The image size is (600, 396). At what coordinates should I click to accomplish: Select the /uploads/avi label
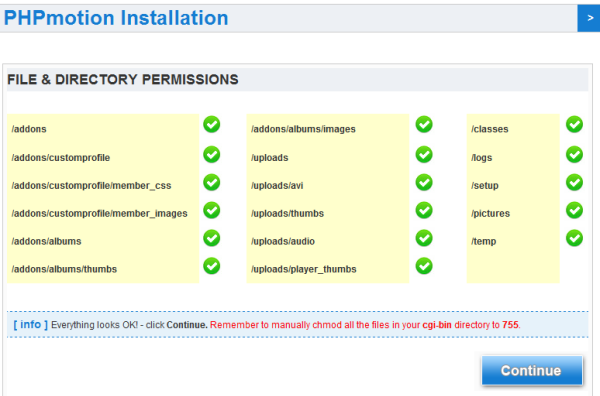(277, 186)
